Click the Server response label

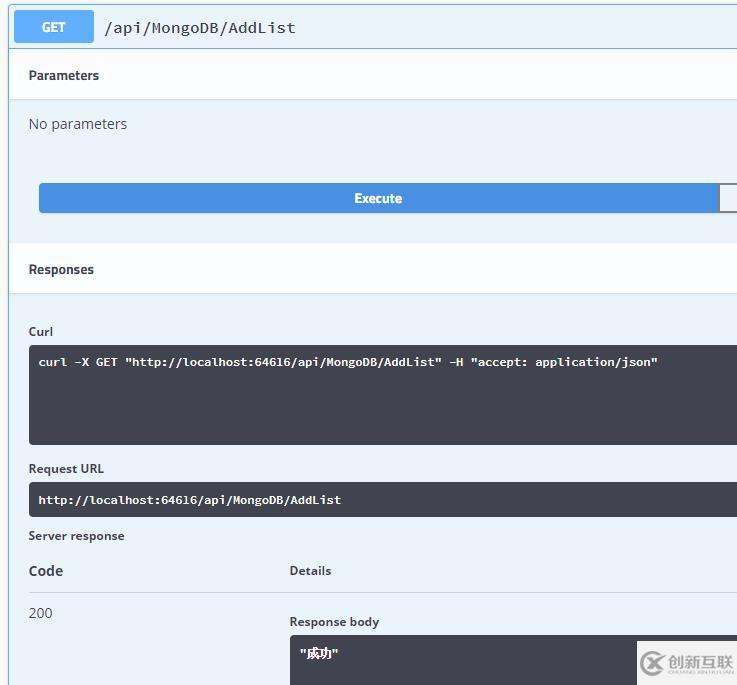point(77,536)
